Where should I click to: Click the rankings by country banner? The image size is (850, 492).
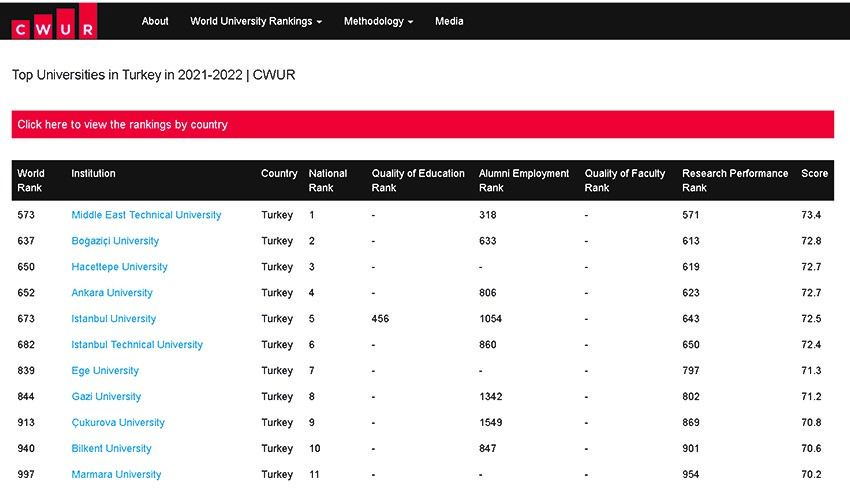pos(423,125)
